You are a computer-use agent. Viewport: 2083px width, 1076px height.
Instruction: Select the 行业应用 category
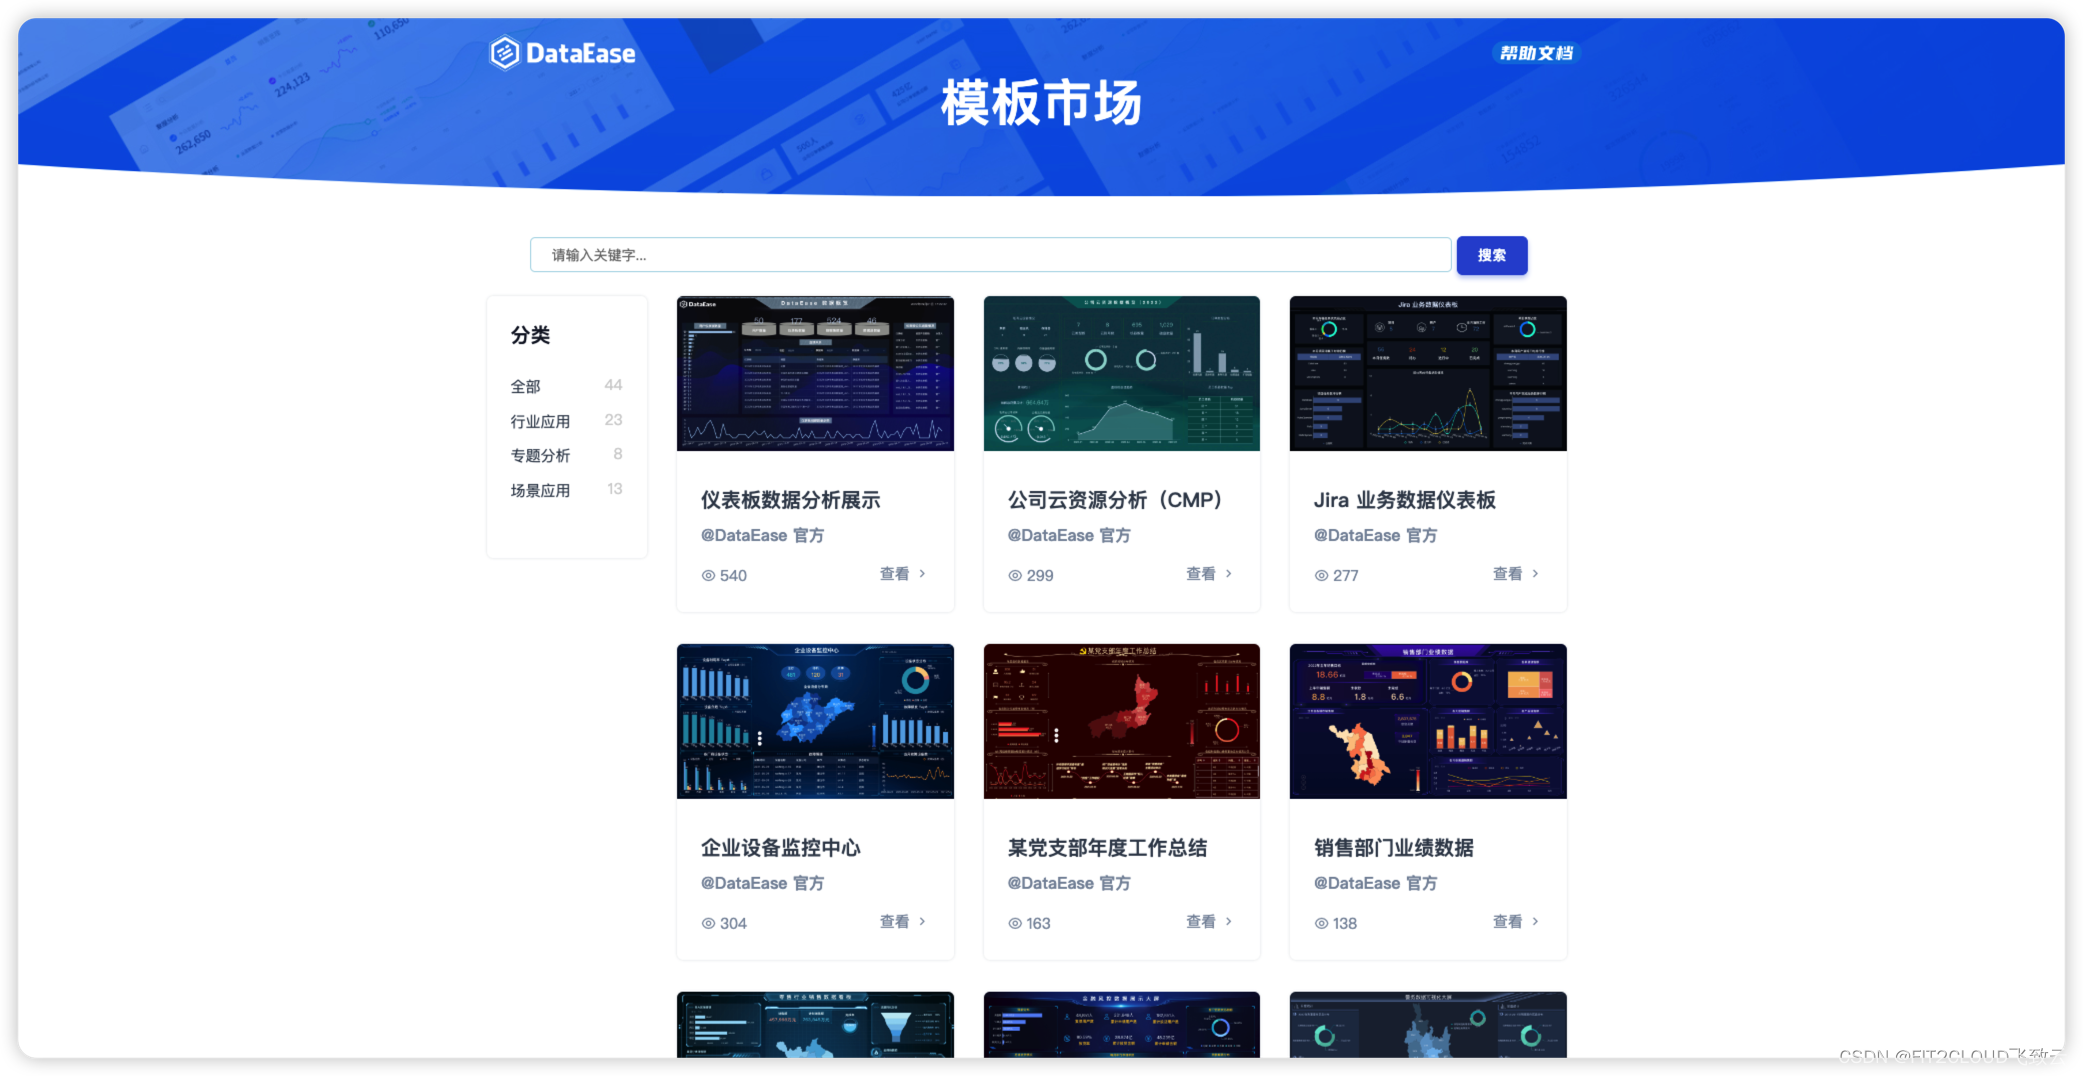click(x=540, y=420)
